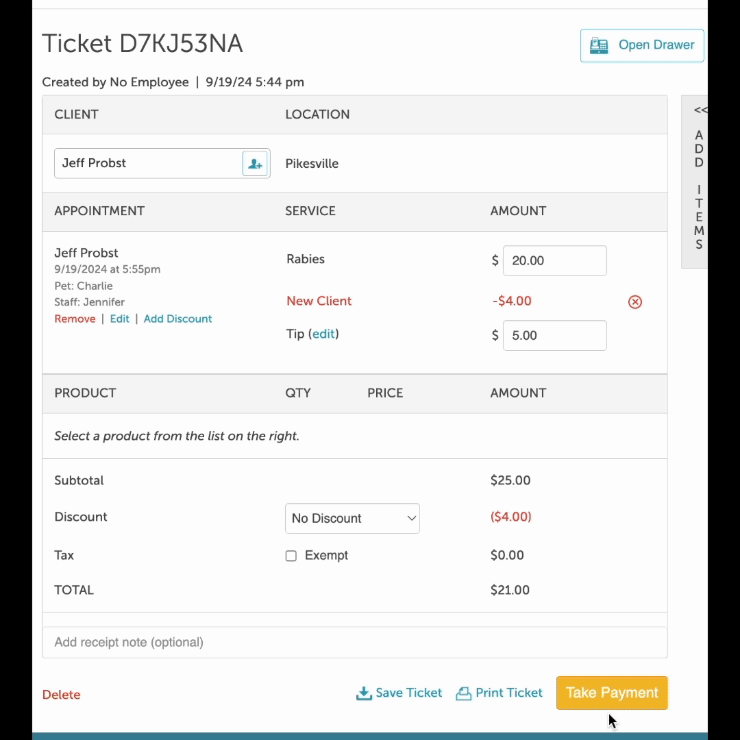Click the Rabies service amount field

coord(554,260)
